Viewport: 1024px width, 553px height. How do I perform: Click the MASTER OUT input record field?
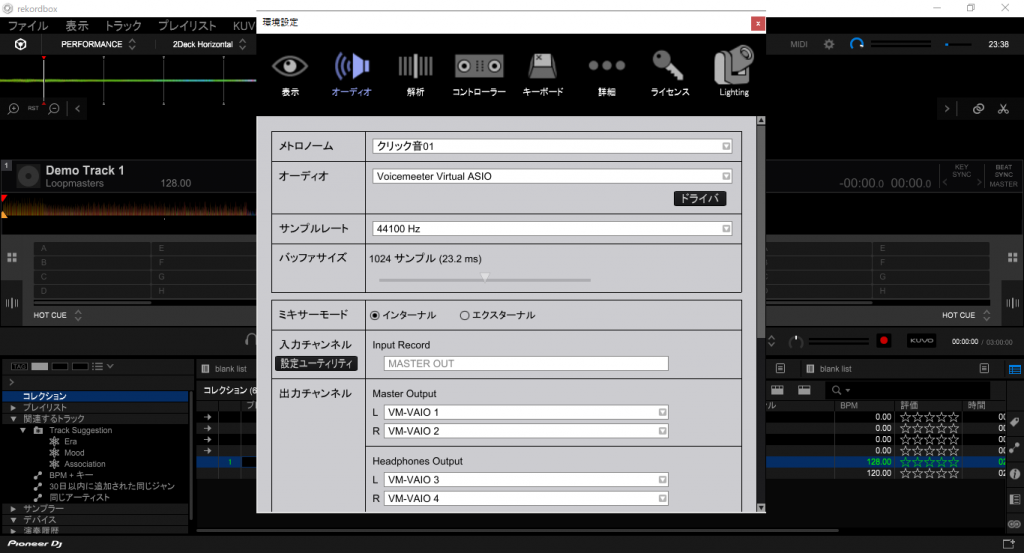[x=526, y=364]
